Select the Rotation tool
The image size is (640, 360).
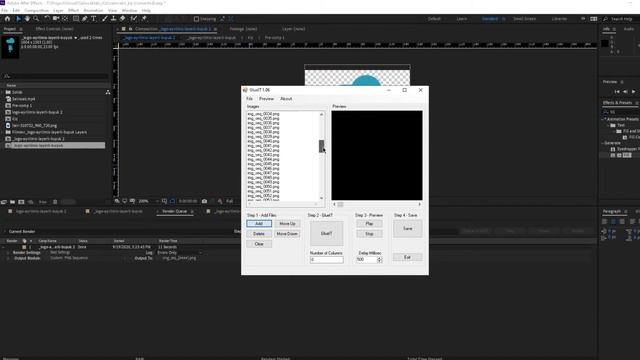(x=47, y=19)
